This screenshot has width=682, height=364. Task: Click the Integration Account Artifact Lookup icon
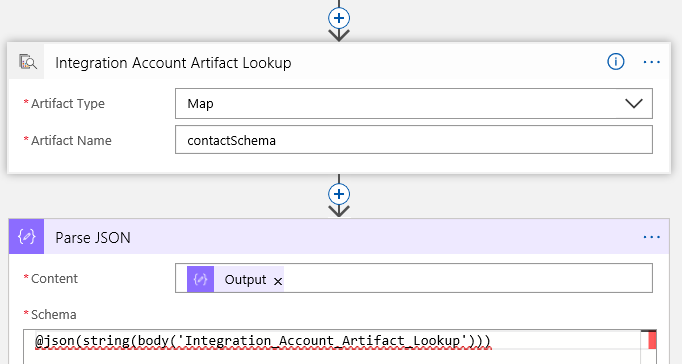tap(27, 62)
